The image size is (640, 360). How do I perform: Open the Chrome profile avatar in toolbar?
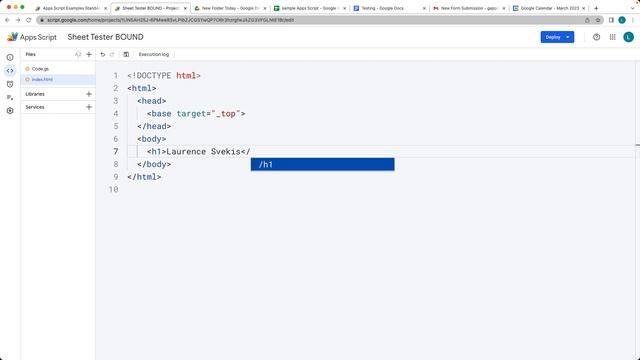point(622,20)
